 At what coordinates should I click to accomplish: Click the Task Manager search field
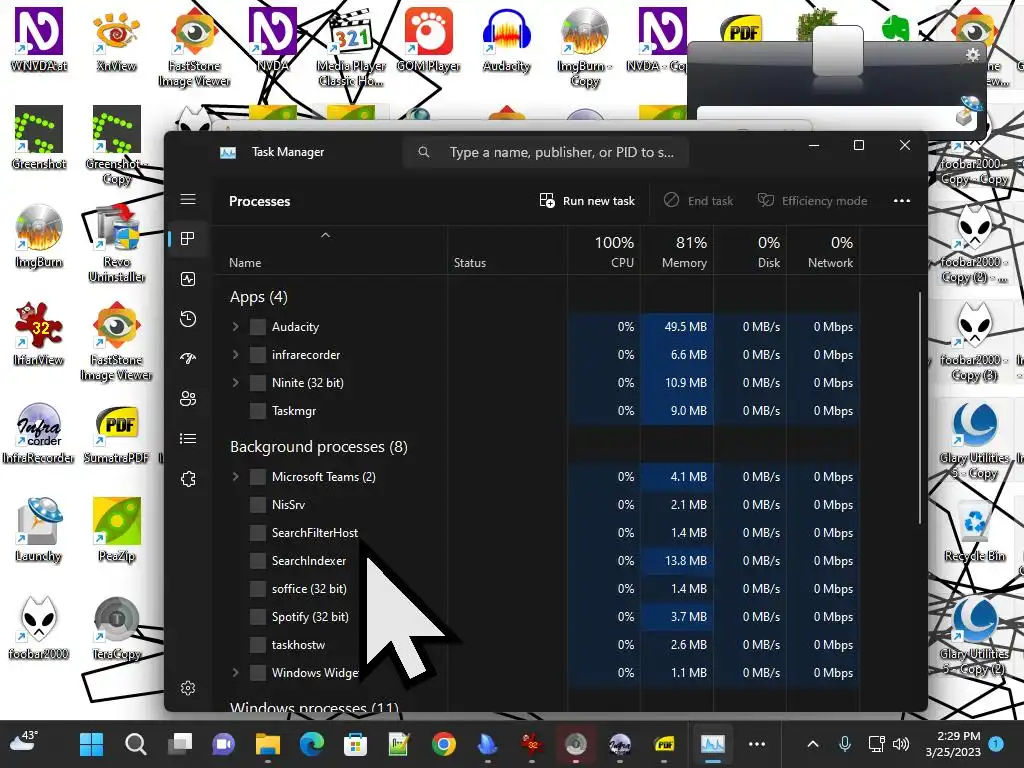(x=546, y=152)
